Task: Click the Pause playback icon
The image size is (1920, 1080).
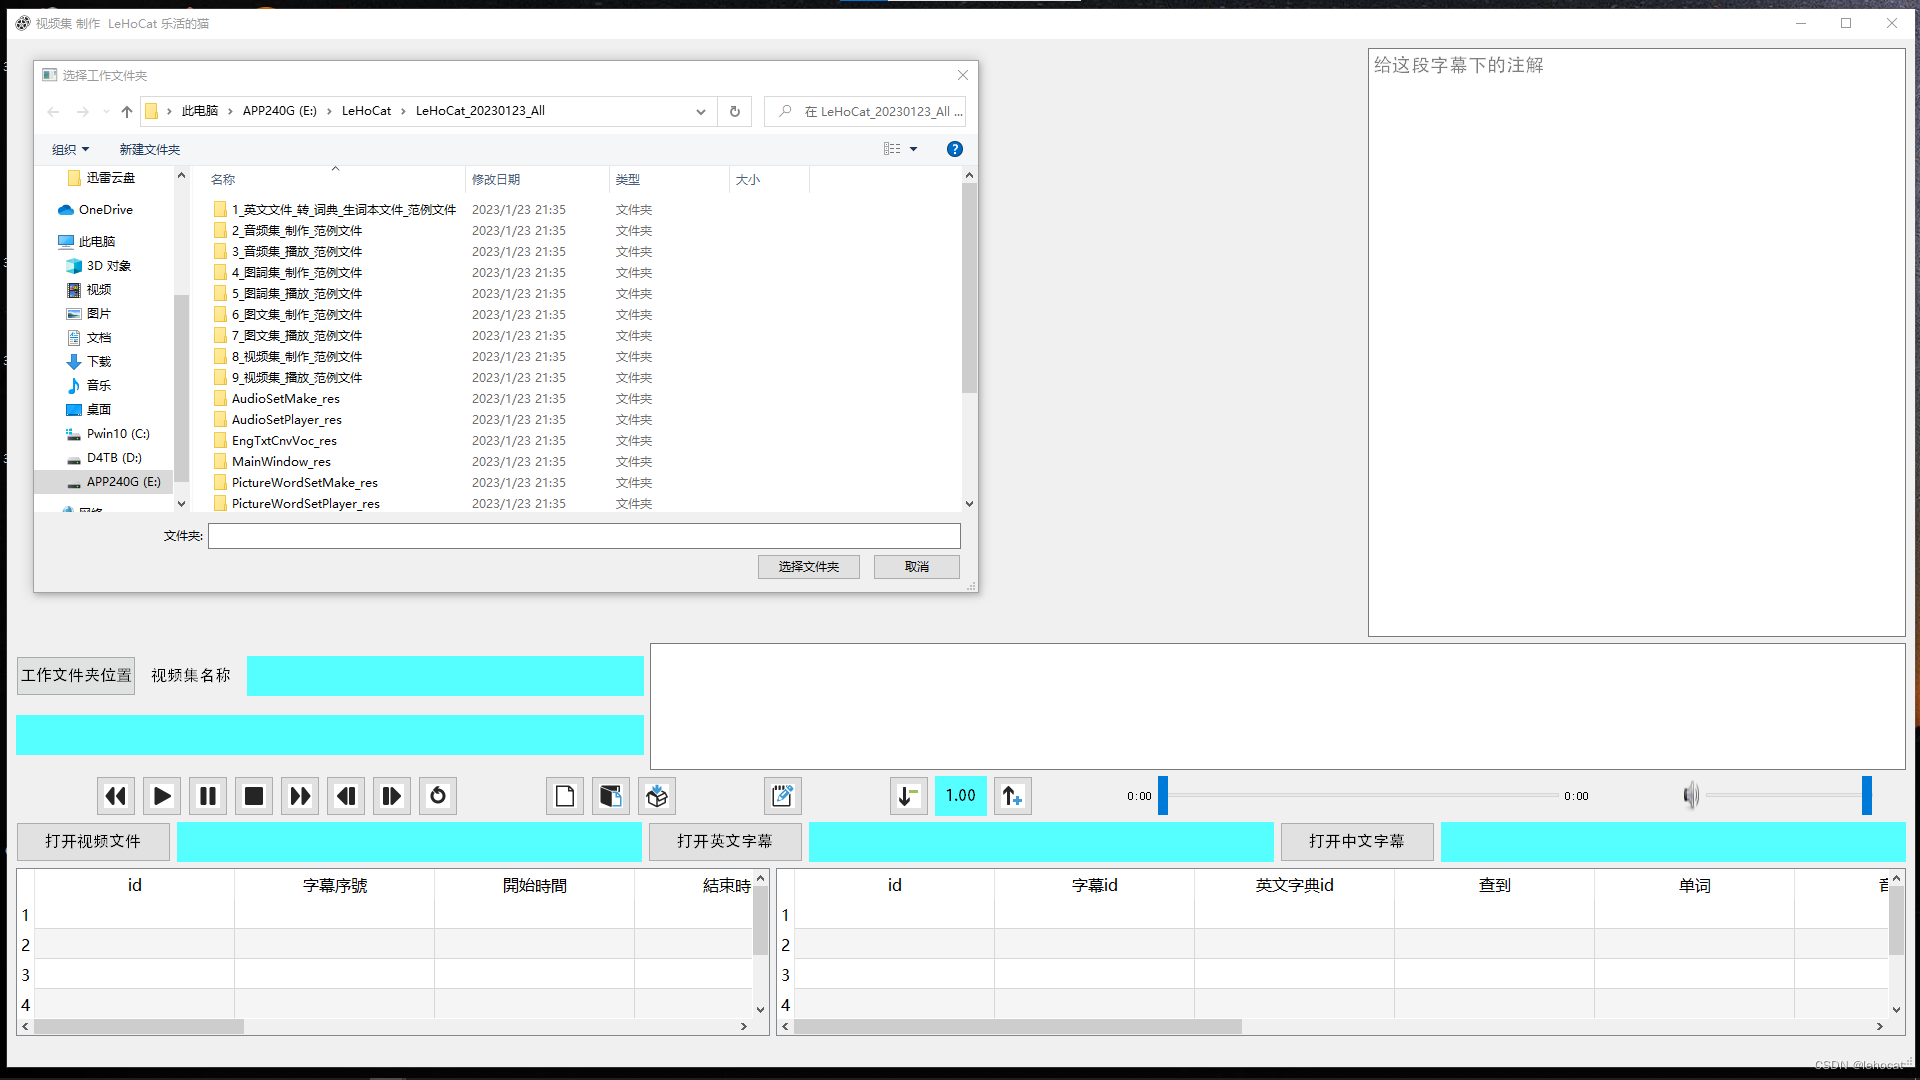Action: tap(208, 796)
